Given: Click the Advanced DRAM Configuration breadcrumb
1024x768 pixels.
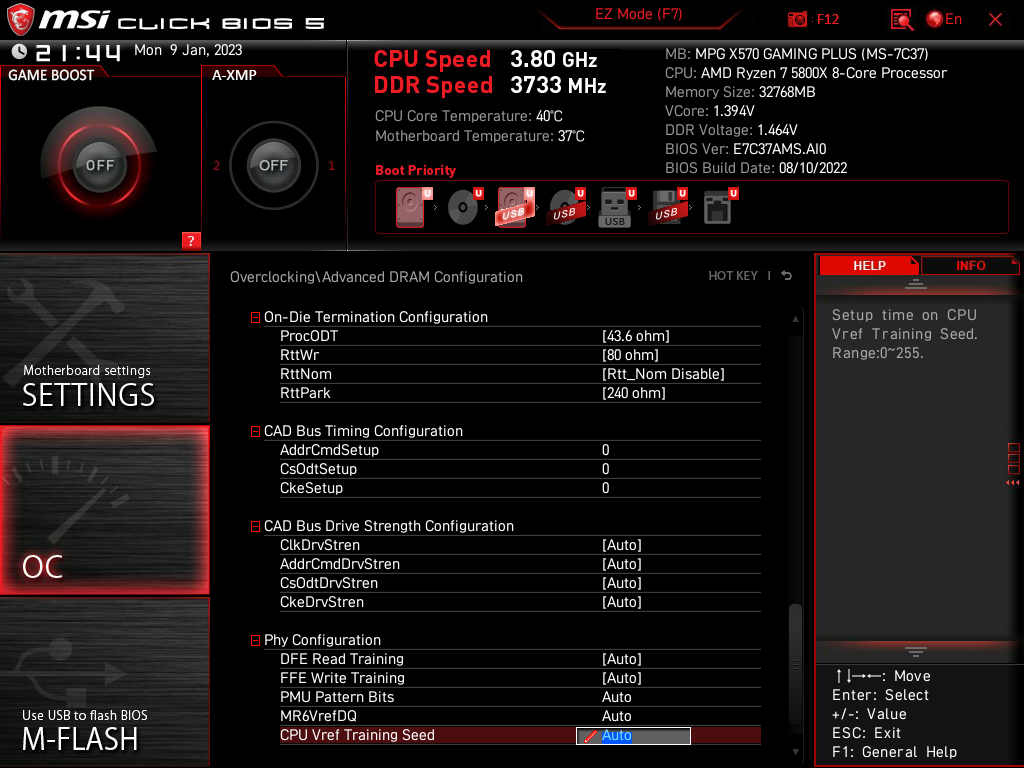Looking at the screenshot, I should click(x=423, y=277).
